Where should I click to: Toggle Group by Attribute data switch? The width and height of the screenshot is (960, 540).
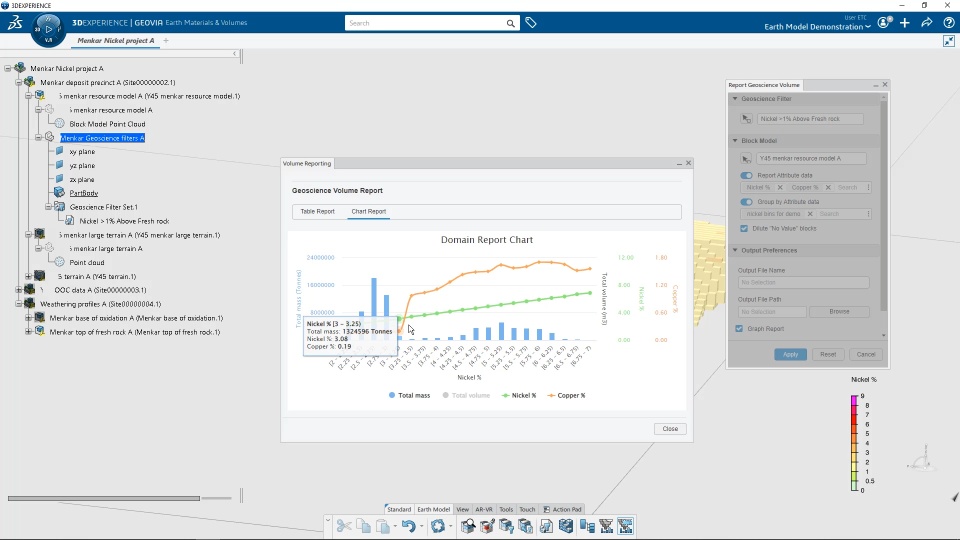pyautogui.click(x=746, y=201)
